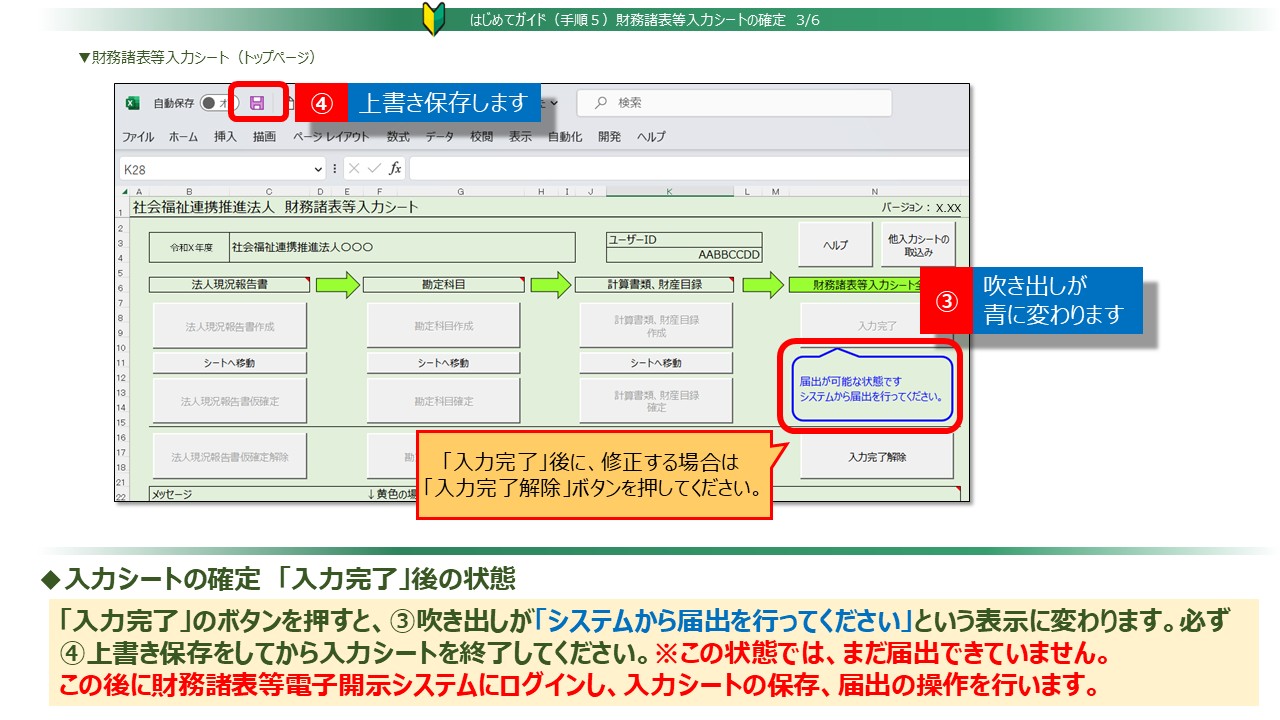Click the formula bar enter checkmark icon
Screen dimensions: 1280x720
point(373,169)
